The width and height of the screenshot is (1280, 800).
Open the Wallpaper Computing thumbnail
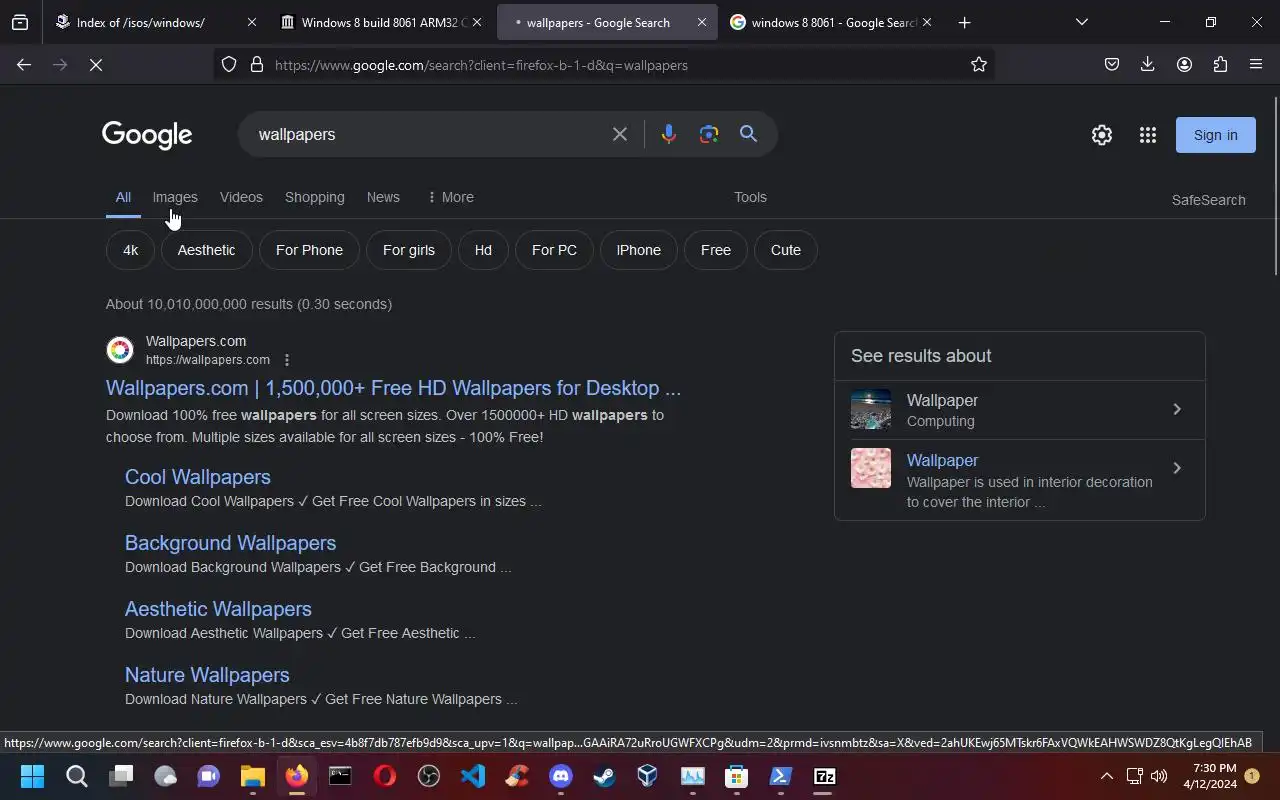click(871, 409)
